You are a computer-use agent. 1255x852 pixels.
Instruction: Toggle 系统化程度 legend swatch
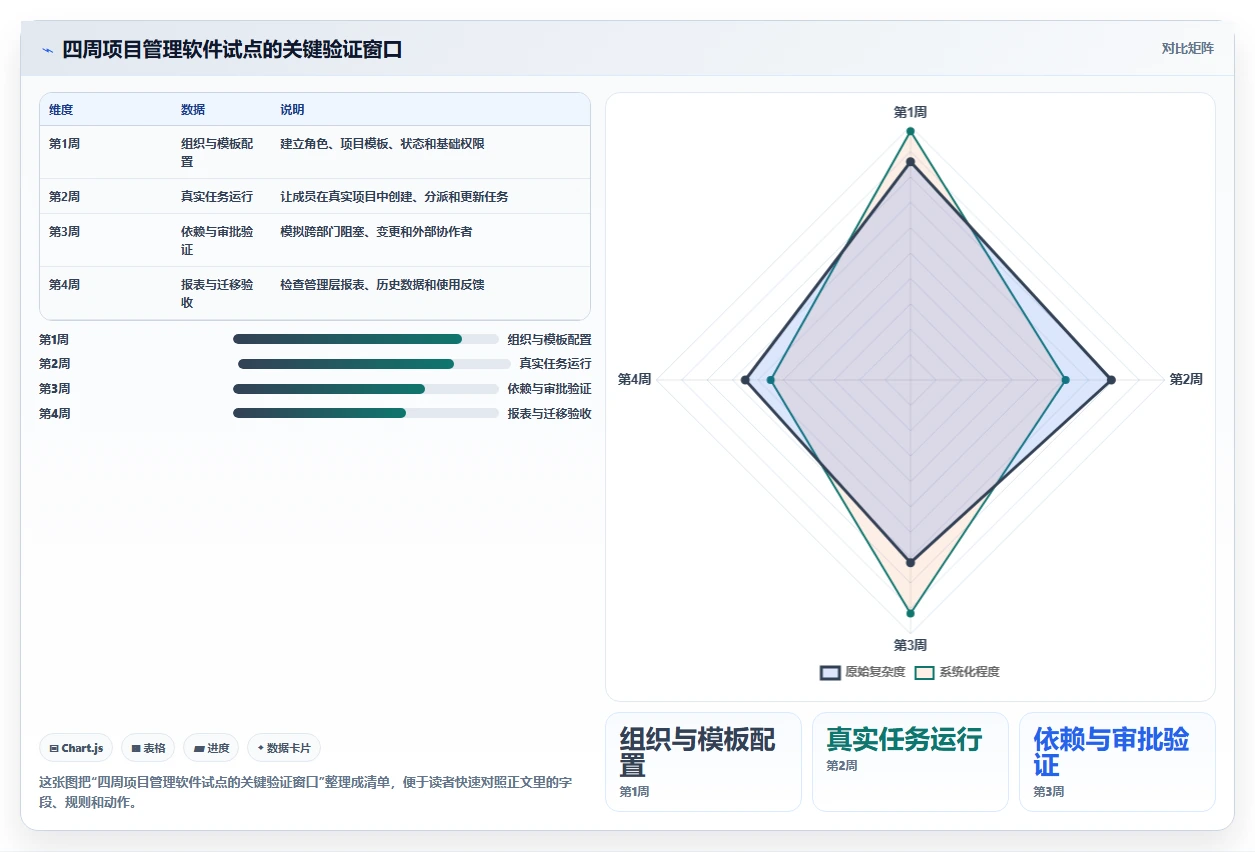coord(925,672)
